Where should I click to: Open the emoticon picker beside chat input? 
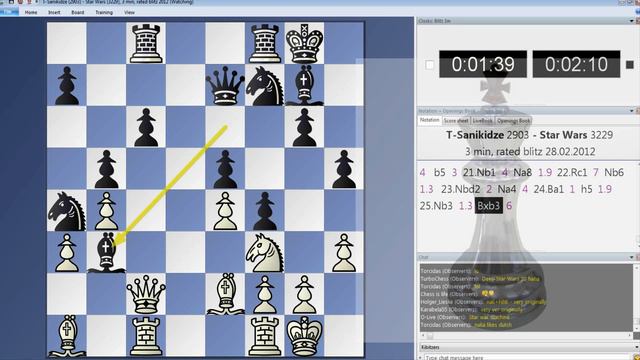635,357
